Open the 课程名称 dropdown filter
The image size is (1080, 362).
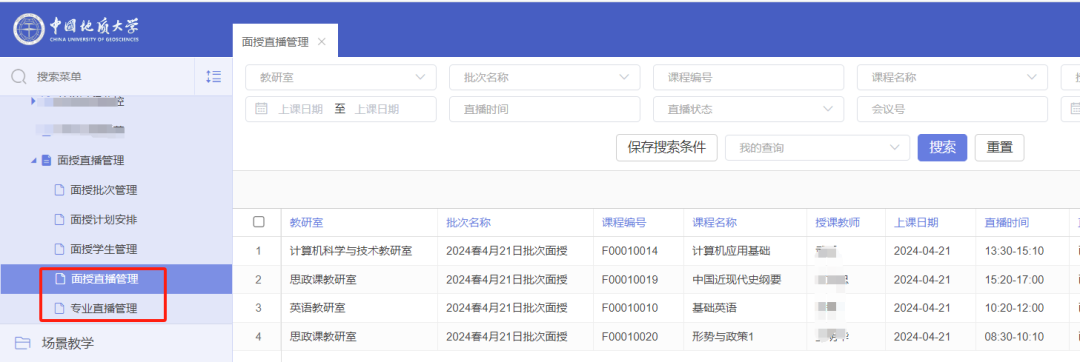(x=953, y=77)
